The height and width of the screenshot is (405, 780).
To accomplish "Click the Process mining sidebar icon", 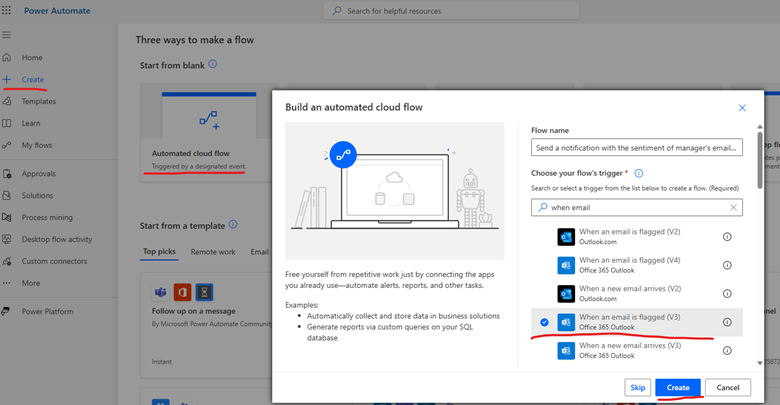I will pyautogui.click(x=8, y=217).
